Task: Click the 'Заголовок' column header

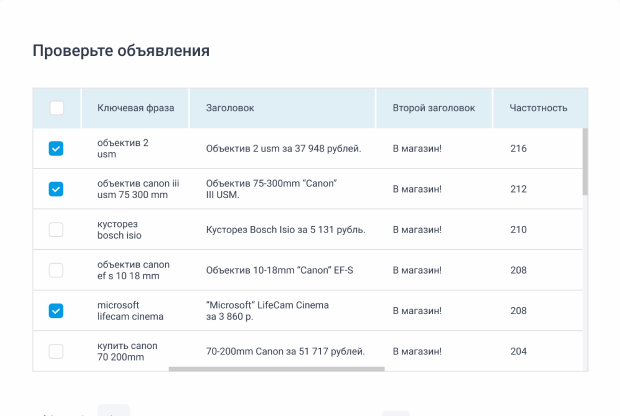Action: [x=230, y=108]
